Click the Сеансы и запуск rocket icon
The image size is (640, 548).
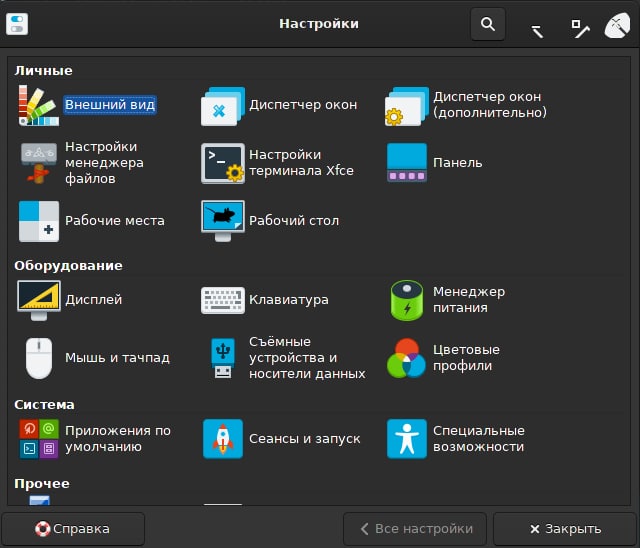(x=223, y=439)
